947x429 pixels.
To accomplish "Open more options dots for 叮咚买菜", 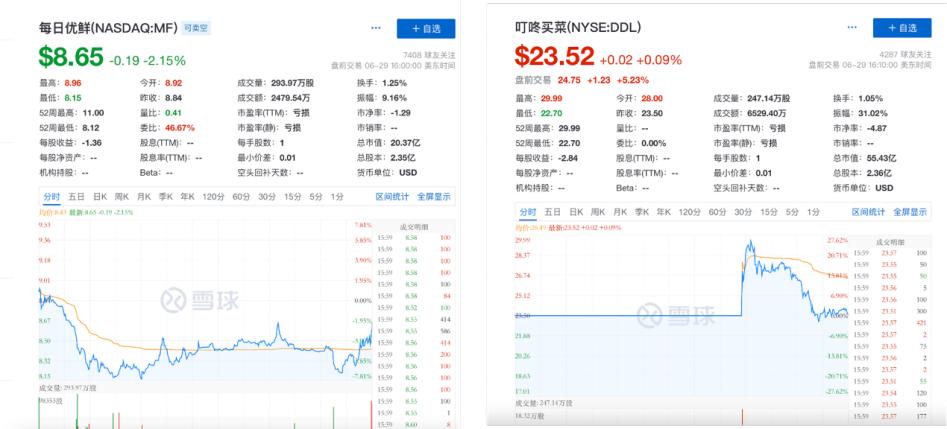I will pyautogui.click(x=852, y=27).
